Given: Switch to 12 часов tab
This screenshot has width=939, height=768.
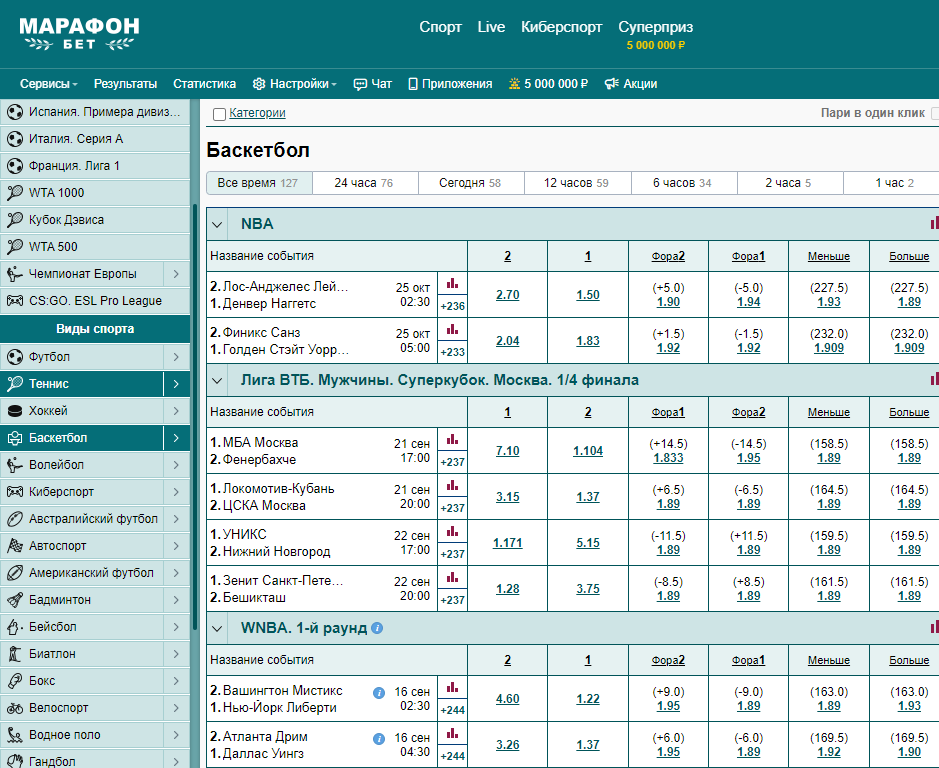Looking at the screenshot, I should (577, 183).
